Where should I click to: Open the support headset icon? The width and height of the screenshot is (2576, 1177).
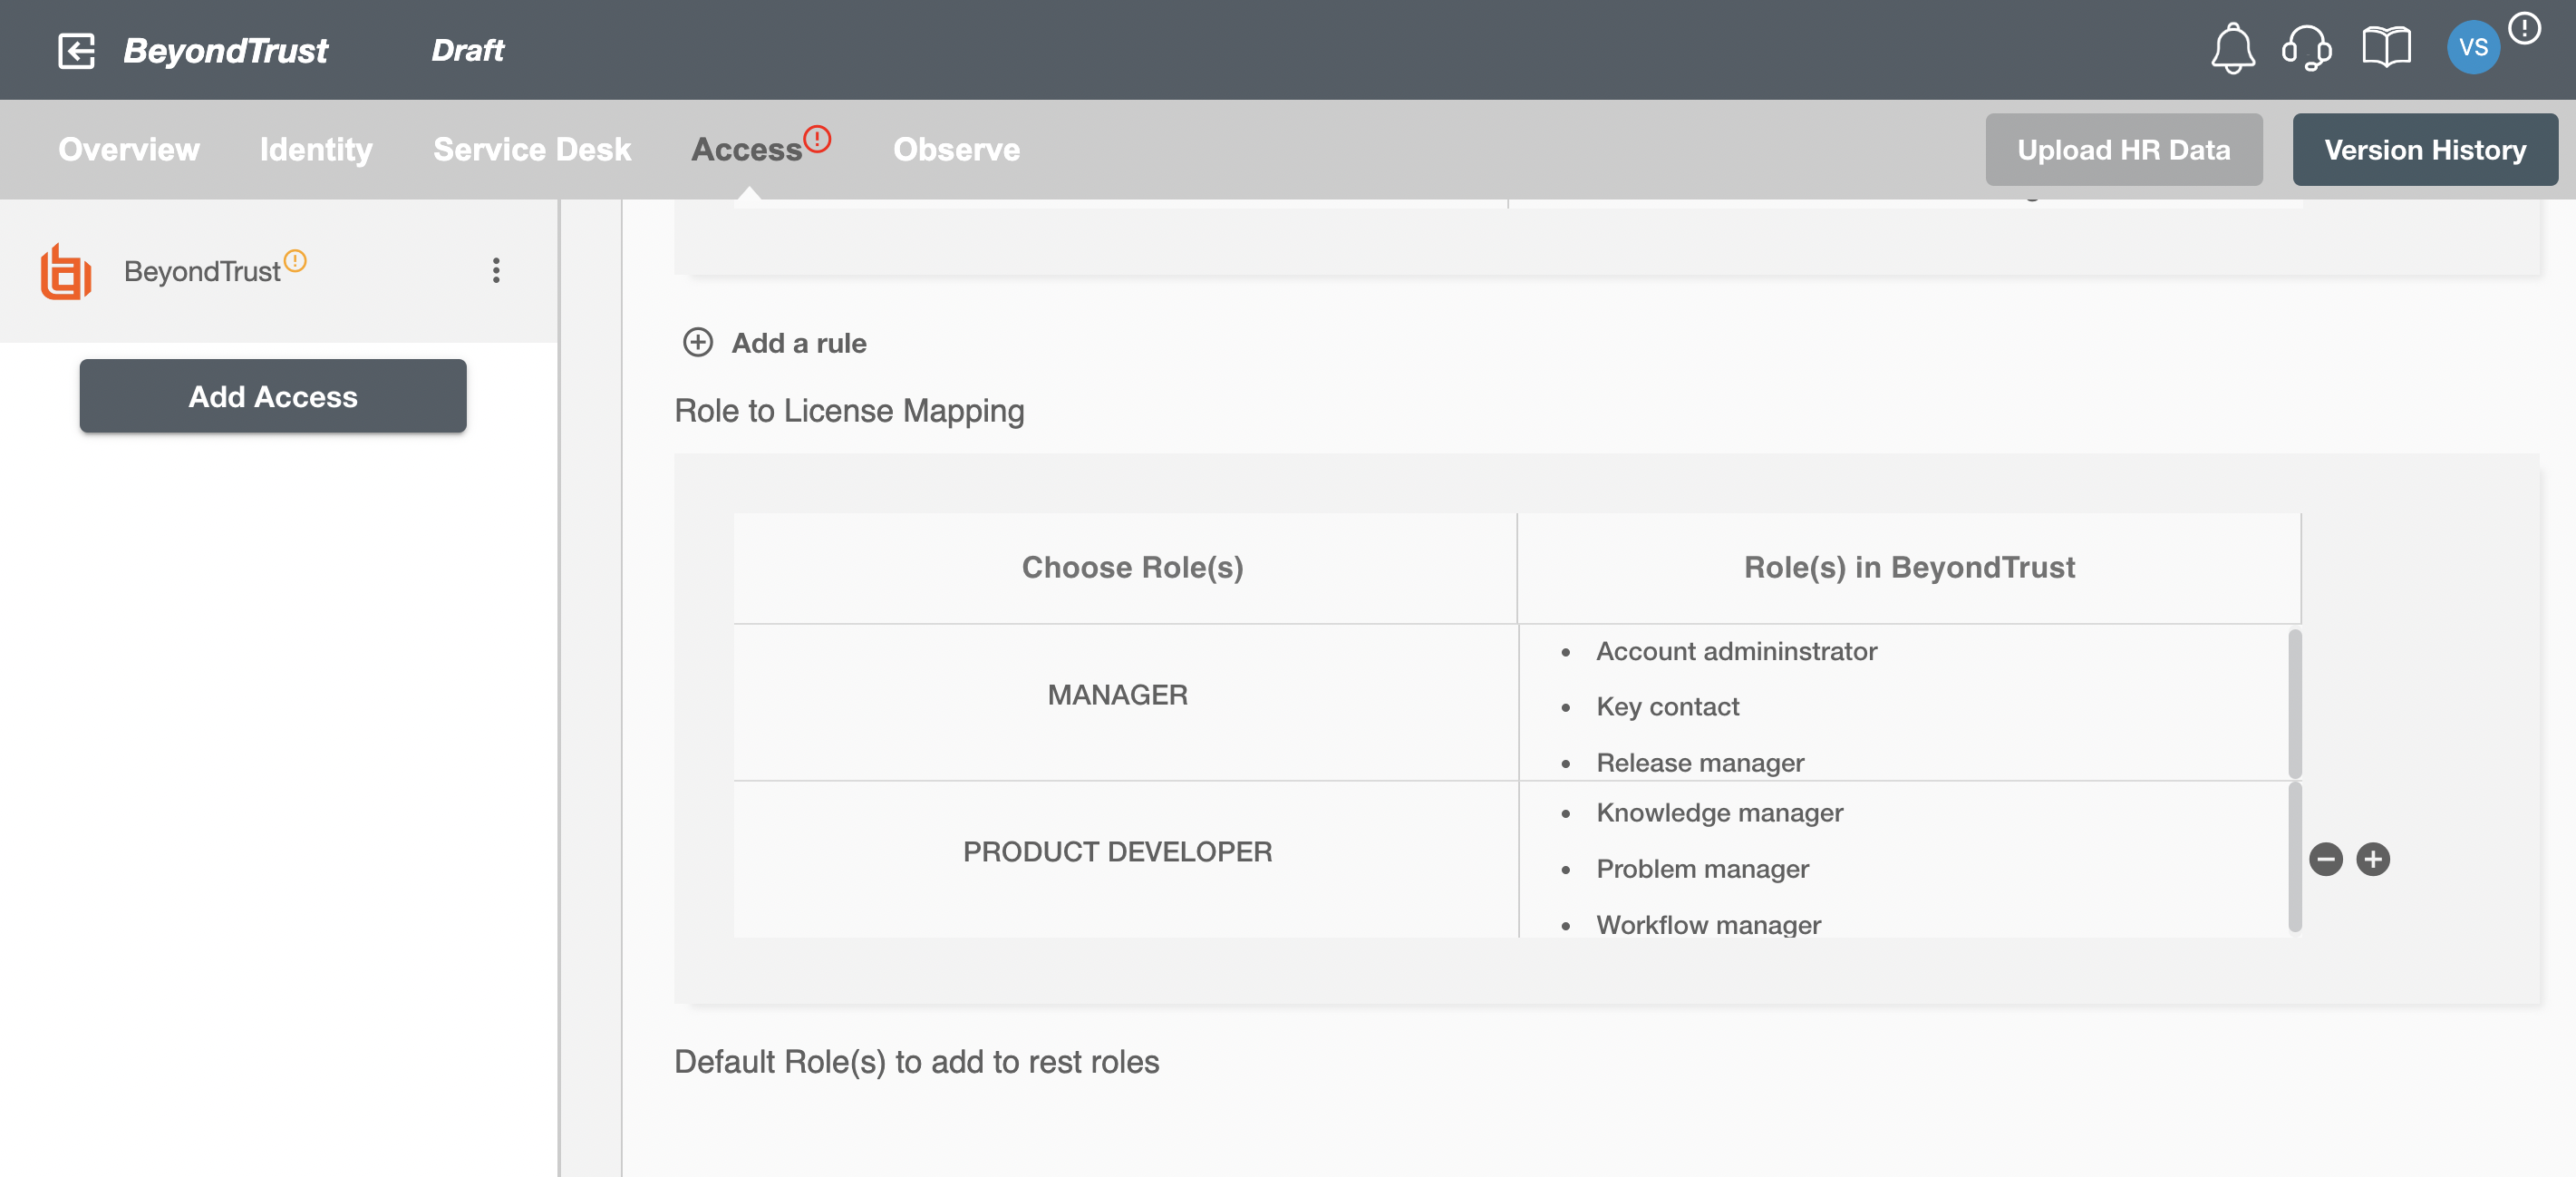(2306, 48)
